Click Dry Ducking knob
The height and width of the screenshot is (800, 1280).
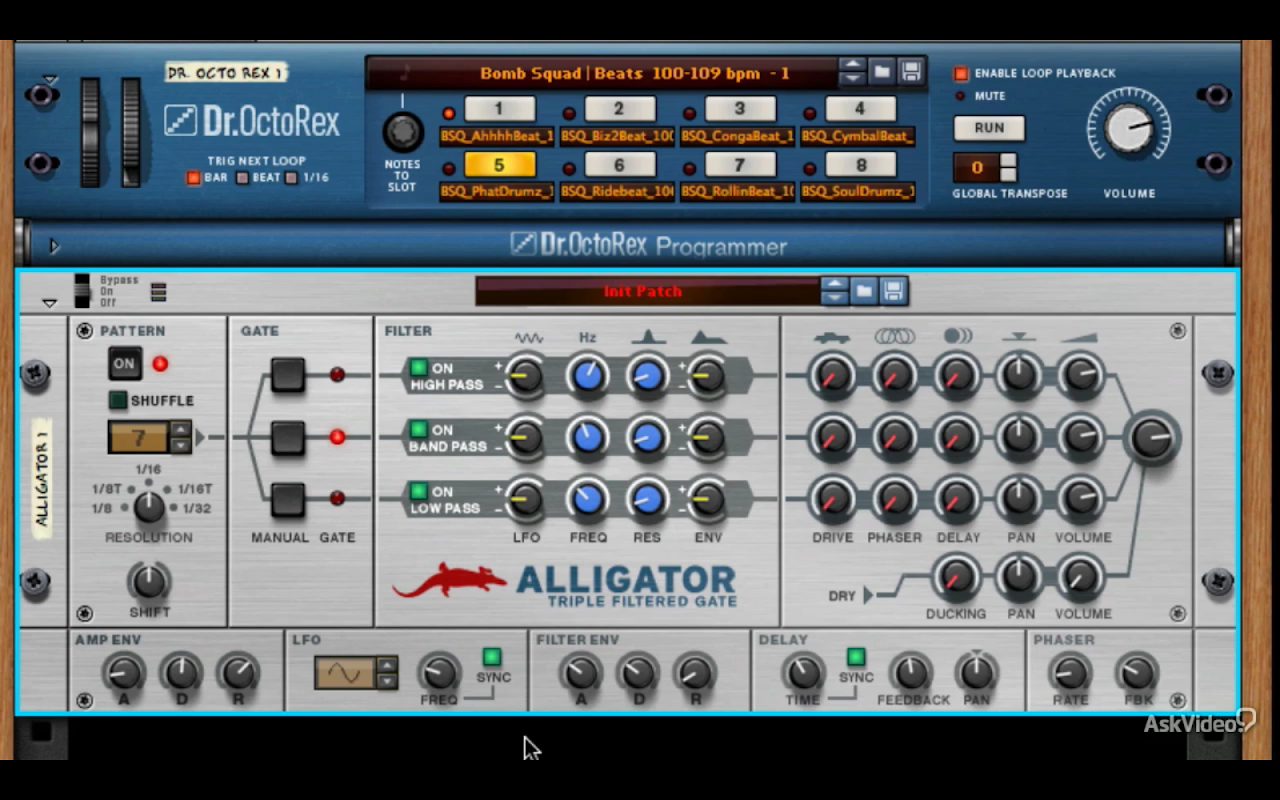[x=957, y=577]
